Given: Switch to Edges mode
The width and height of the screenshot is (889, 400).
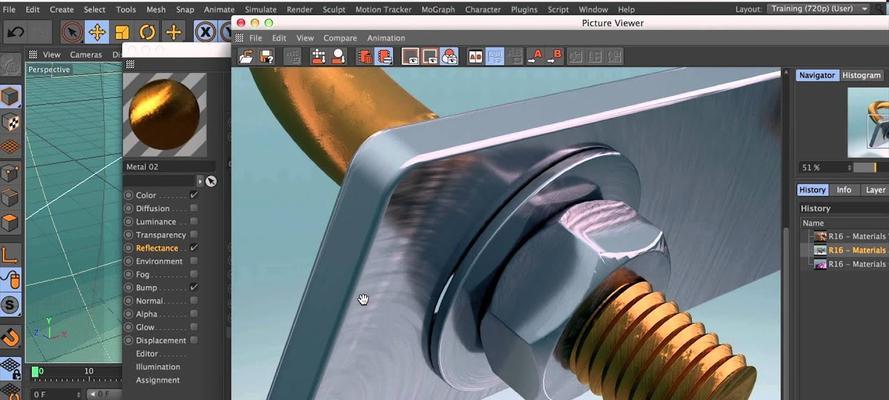Looking at the screenshot, I should (10, 198).
